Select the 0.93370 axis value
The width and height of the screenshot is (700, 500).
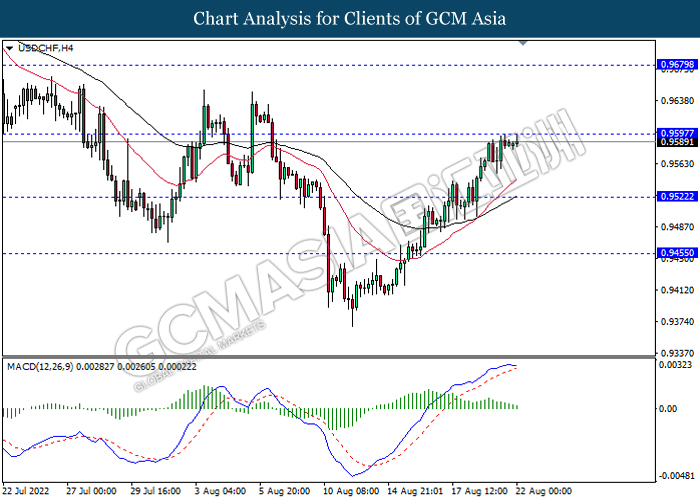pos(677,354)
